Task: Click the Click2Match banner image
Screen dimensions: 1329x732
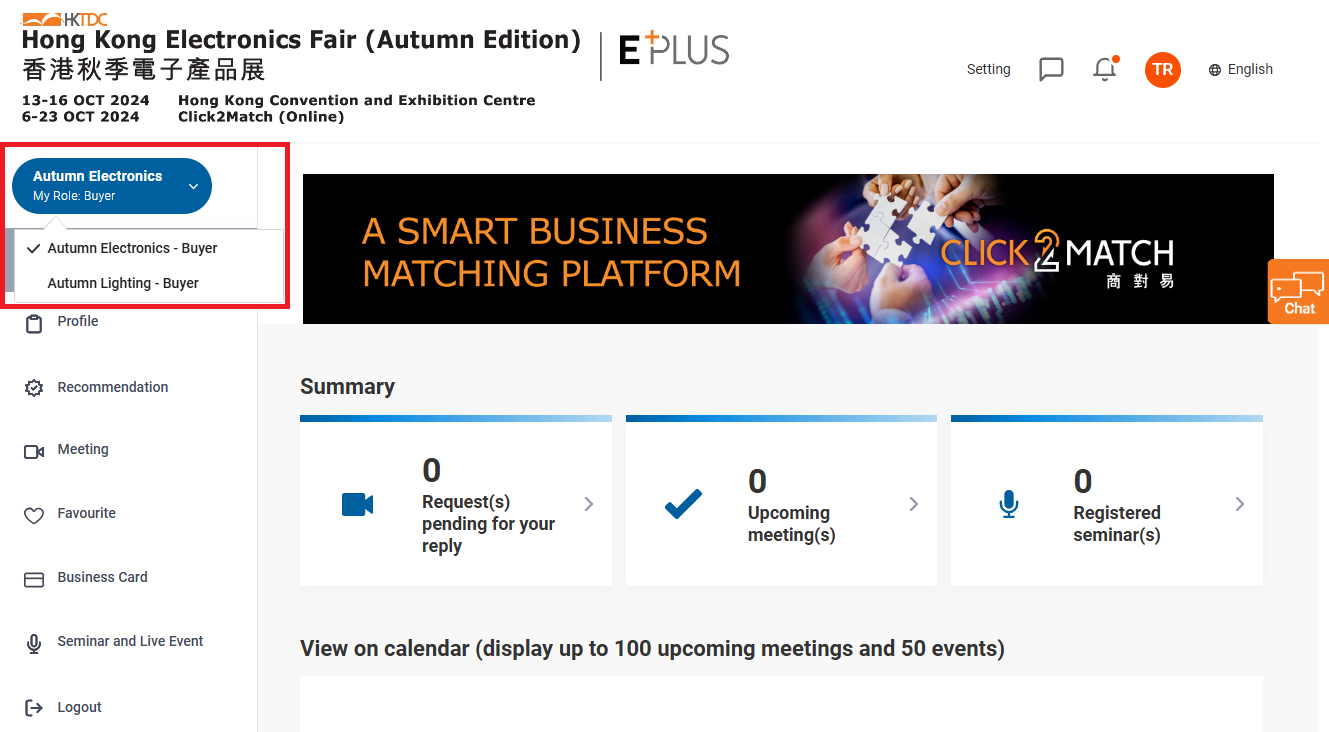Action: pos(788,249)
